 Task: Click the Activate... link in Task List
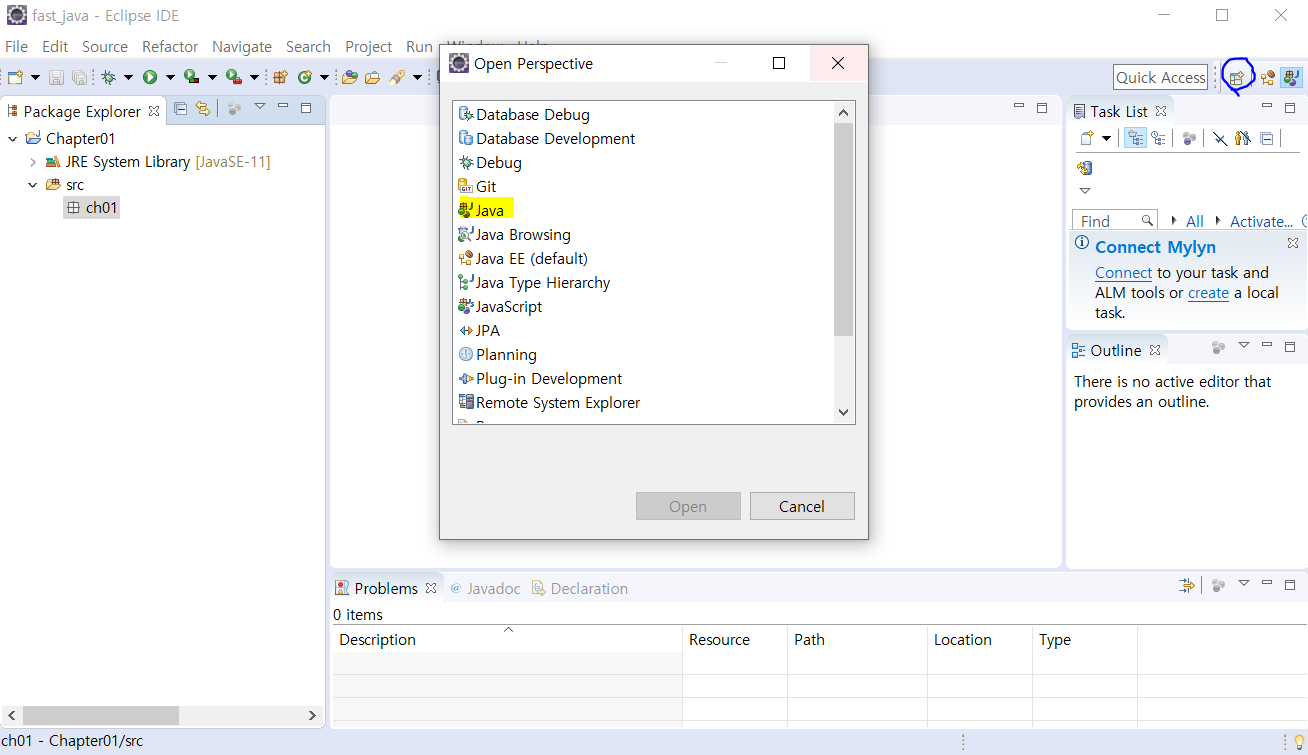click(x=1261, y=222)
